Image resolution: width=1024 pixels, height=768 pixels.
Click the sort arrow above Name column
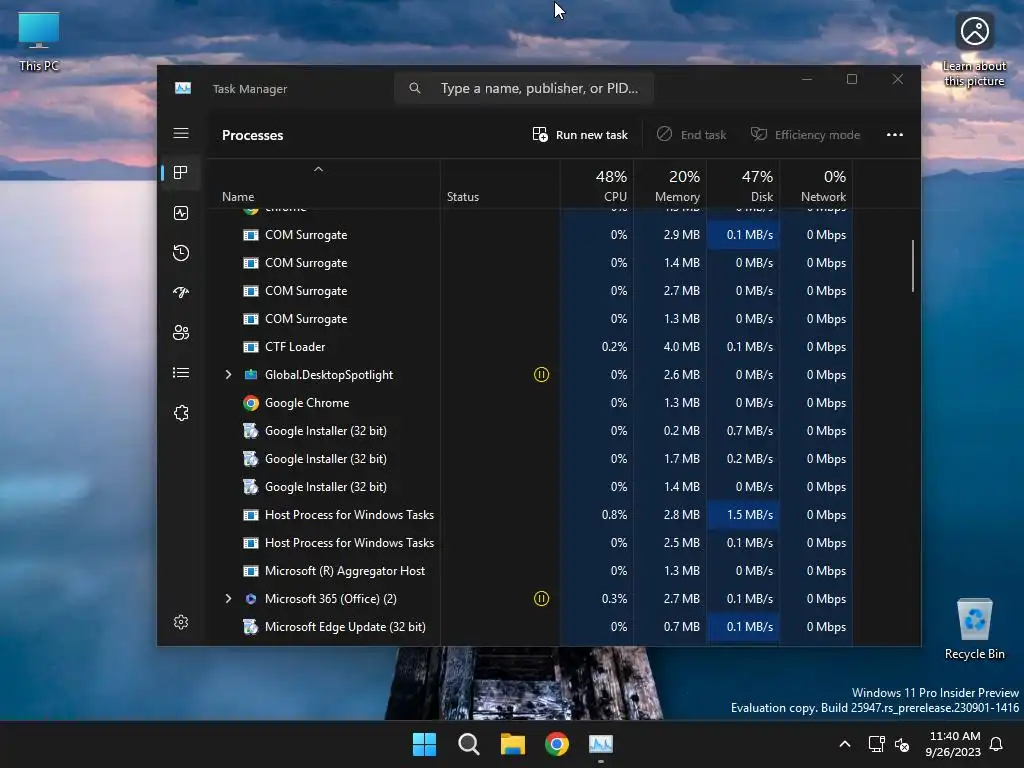(x=318, y=169)
